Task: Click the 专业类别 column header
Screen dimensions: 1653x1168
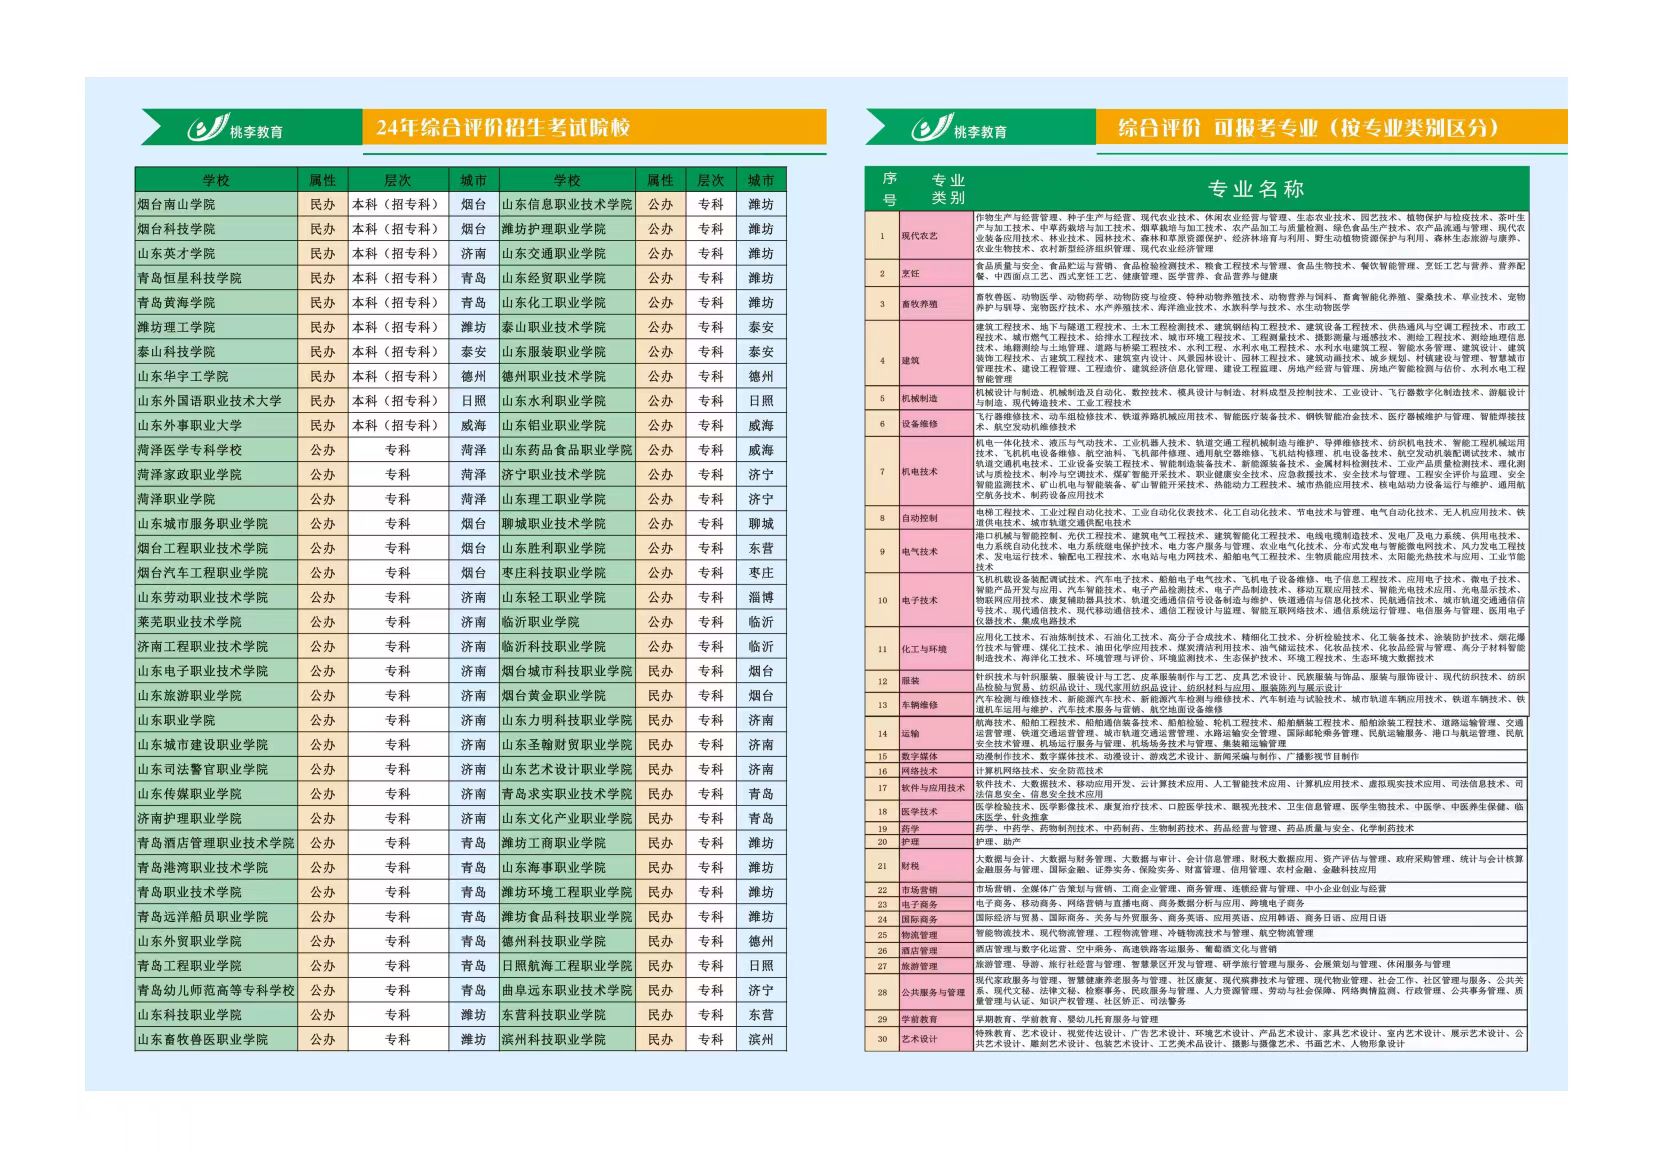Action: [x=947, y=189]
